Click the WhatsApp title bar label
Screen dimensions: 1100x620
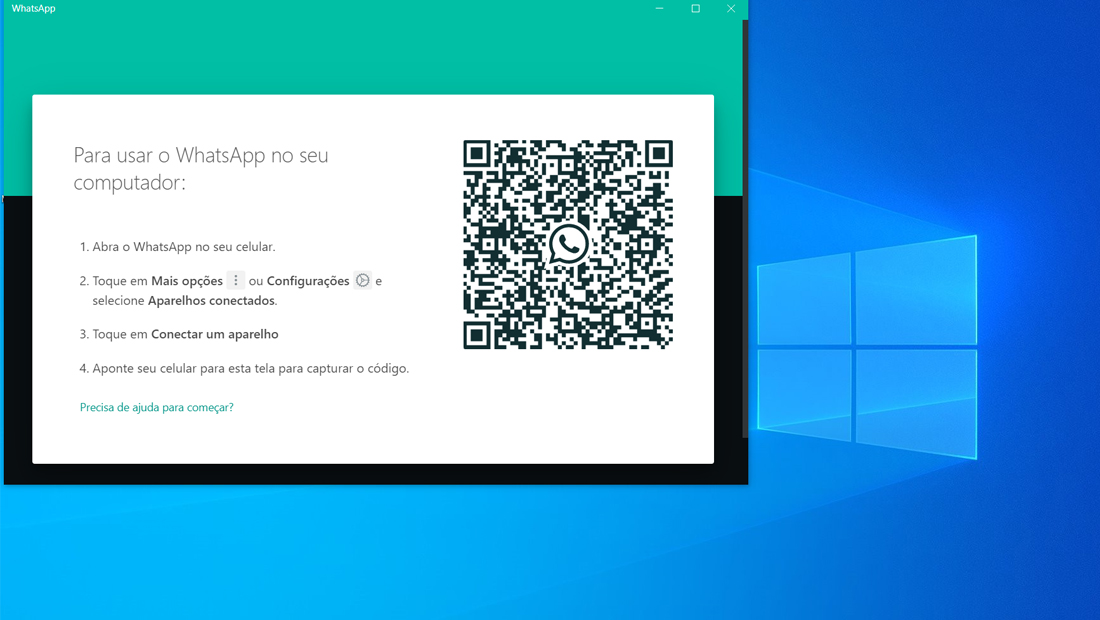coord(34,8)
